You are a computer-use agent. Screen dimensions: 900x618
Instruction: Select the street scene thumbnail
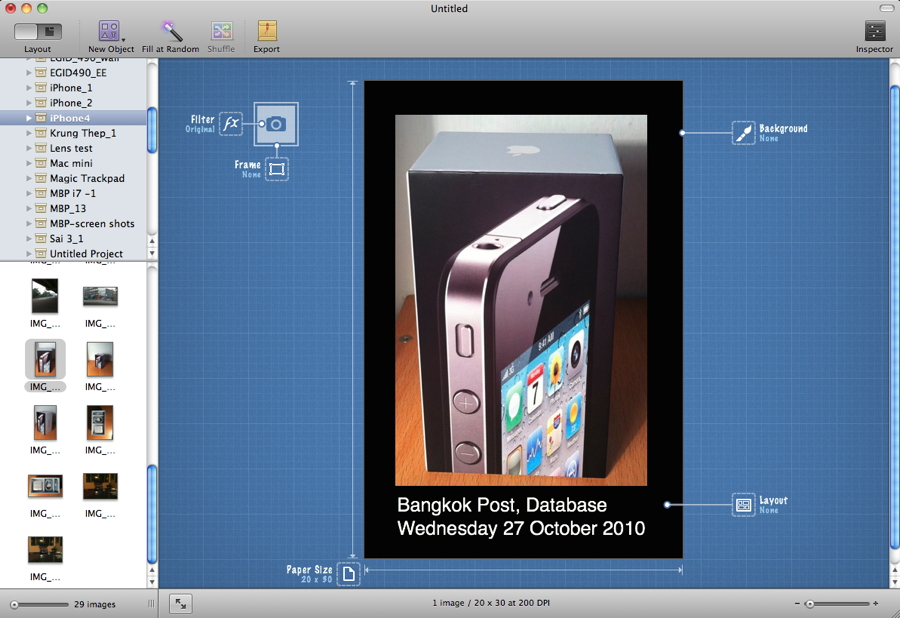100,296
